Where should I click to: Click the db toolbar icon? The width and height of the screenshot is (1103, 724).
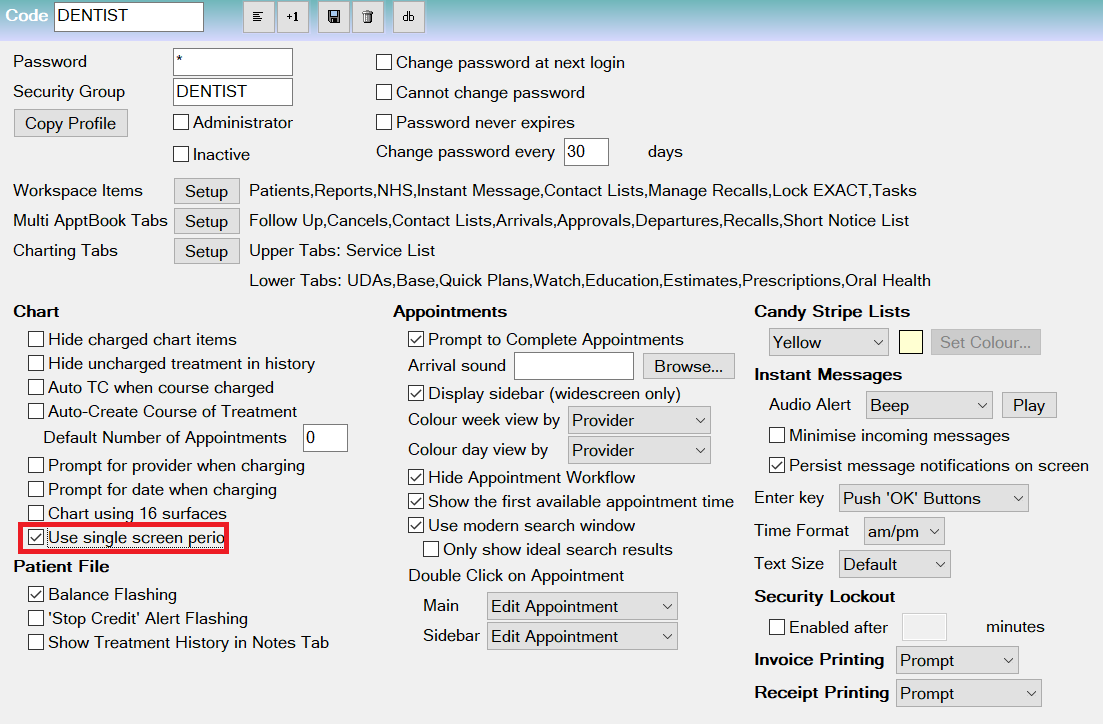pyautogui.click(x=409, y=17)
